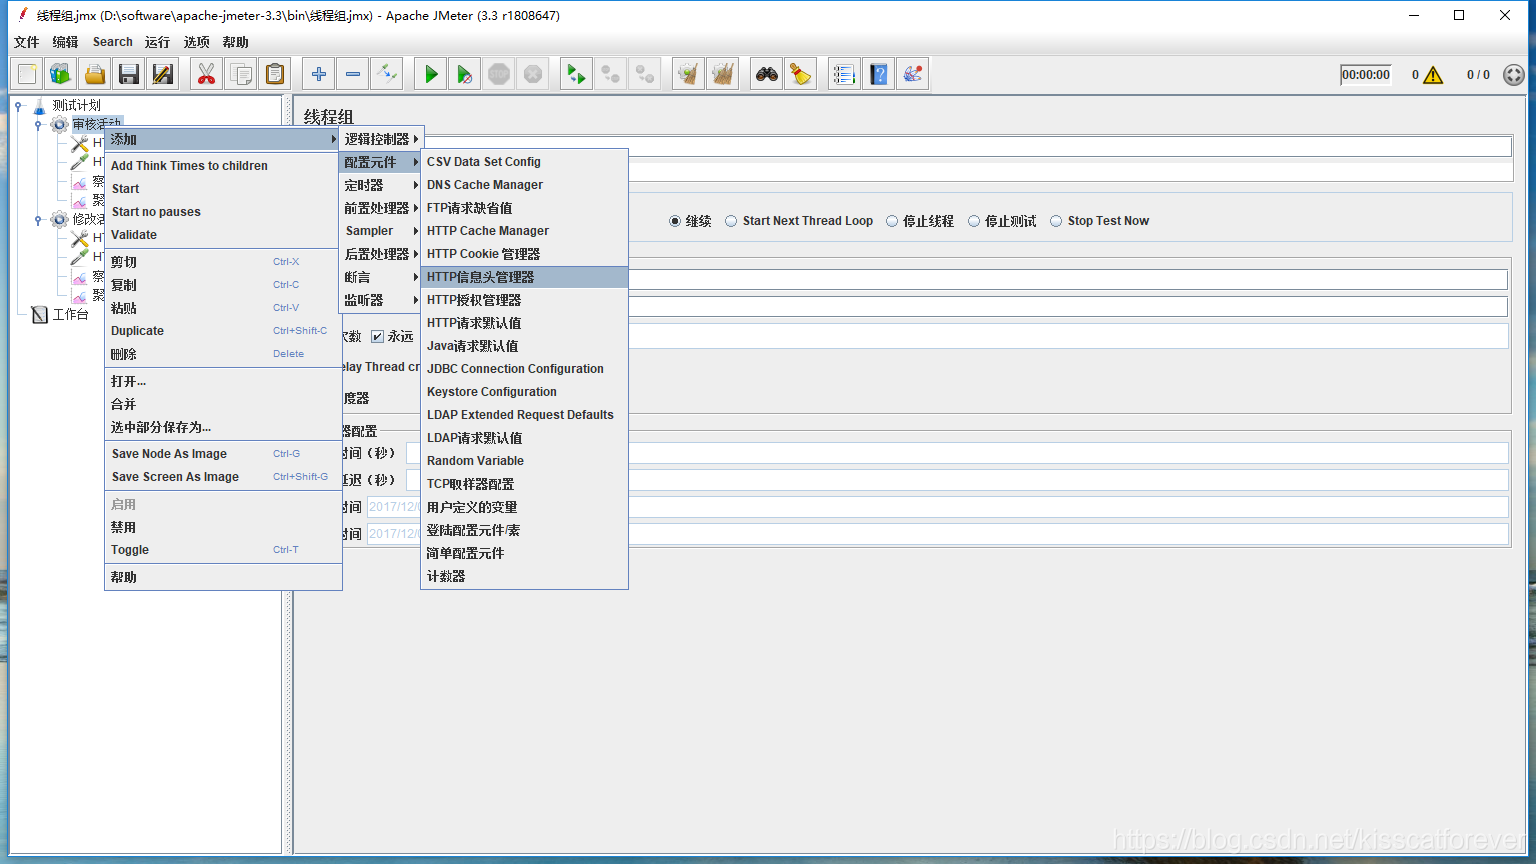1536x864 pixels.
Task: Click Duplicate in context menu
Action: tap(223, 331)
